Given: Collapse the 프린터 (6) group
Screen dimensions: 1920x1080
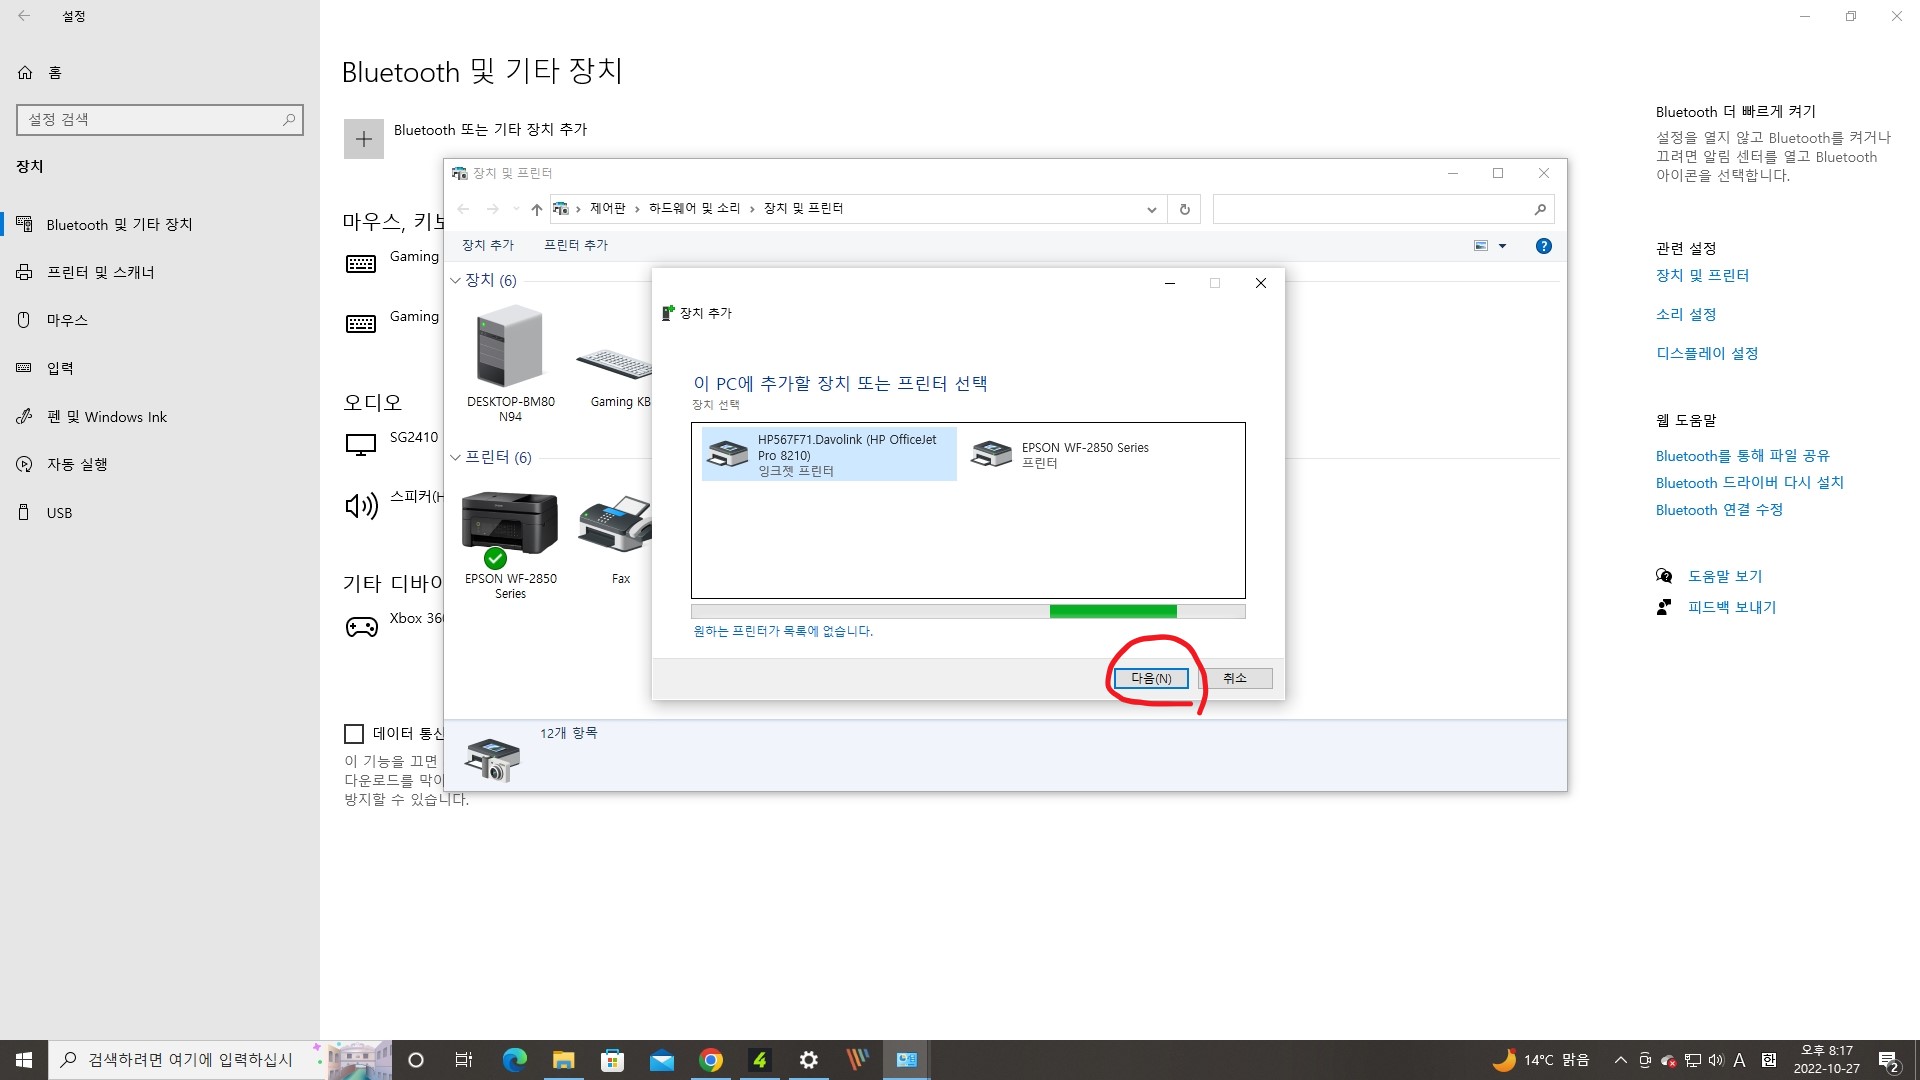Looking at the screenshot, I should pos(456,457).
